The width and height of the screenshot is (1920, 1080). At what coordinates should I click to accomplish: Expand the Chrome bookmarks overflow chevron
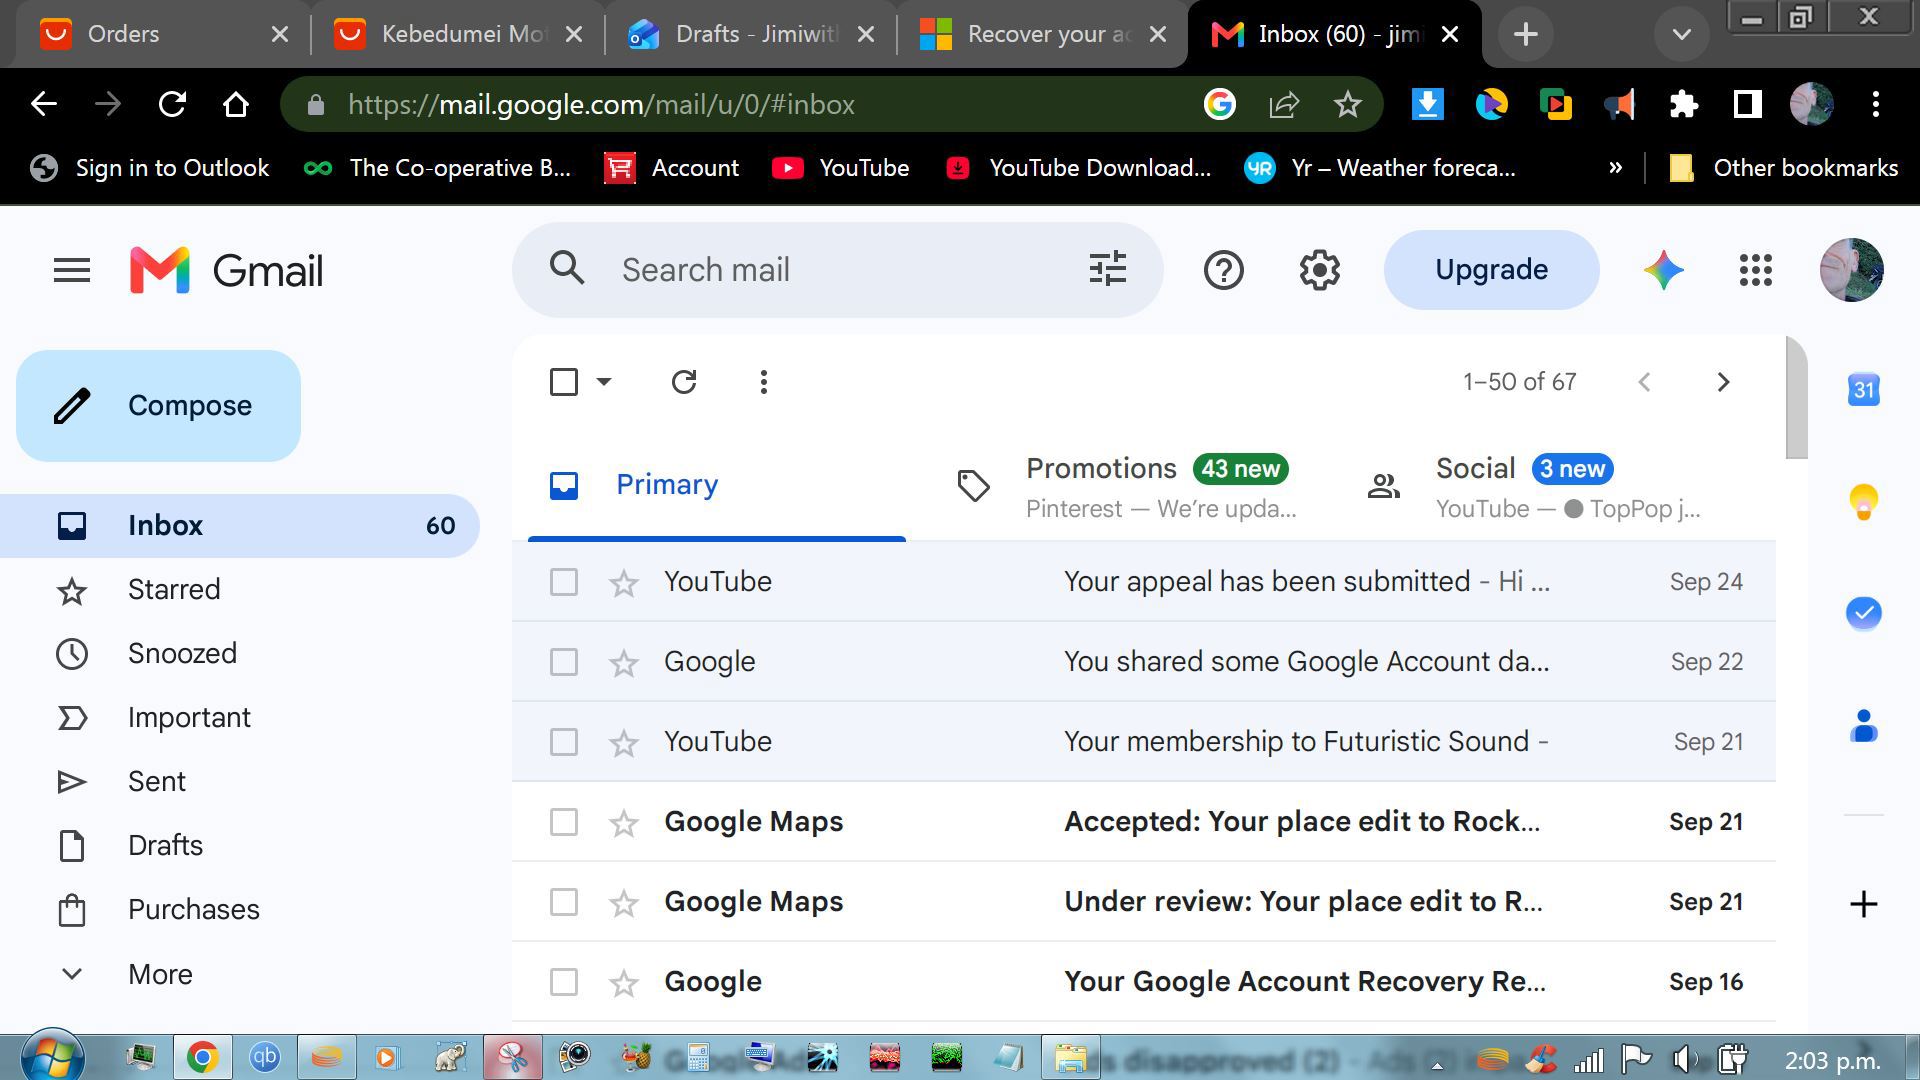click(1615, 168)
